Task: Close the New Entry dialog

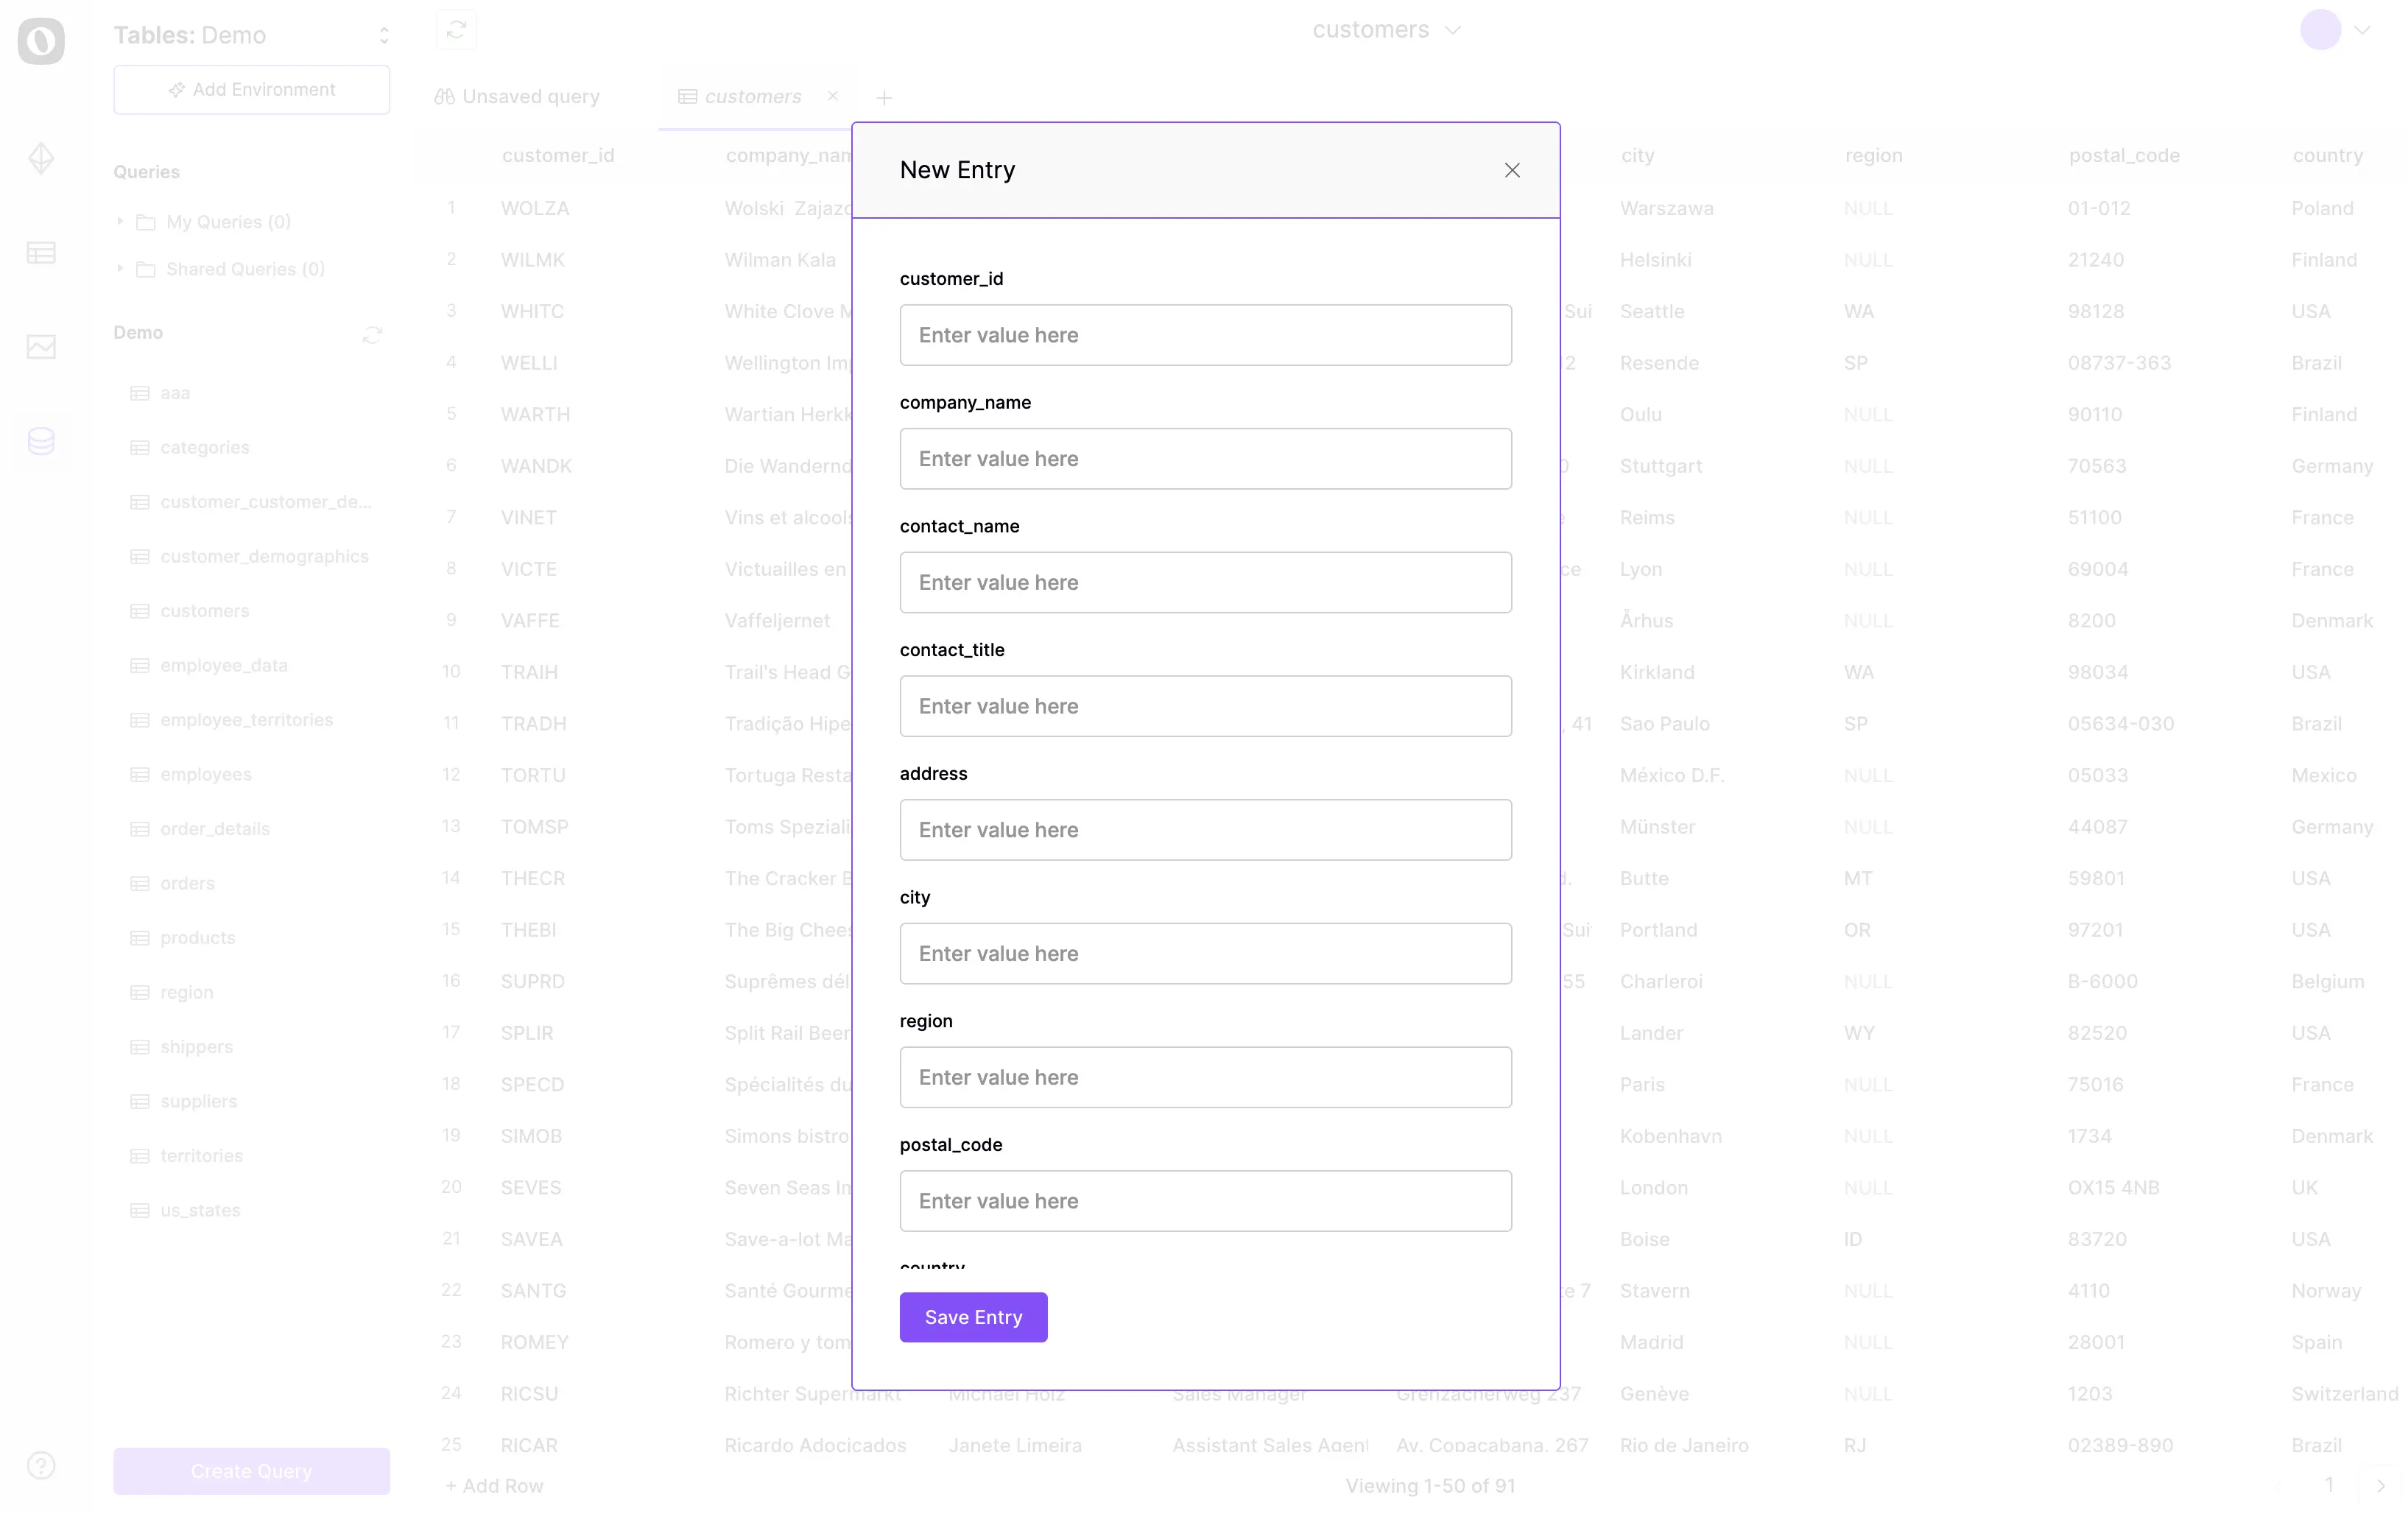Action: pos(1511,170)
